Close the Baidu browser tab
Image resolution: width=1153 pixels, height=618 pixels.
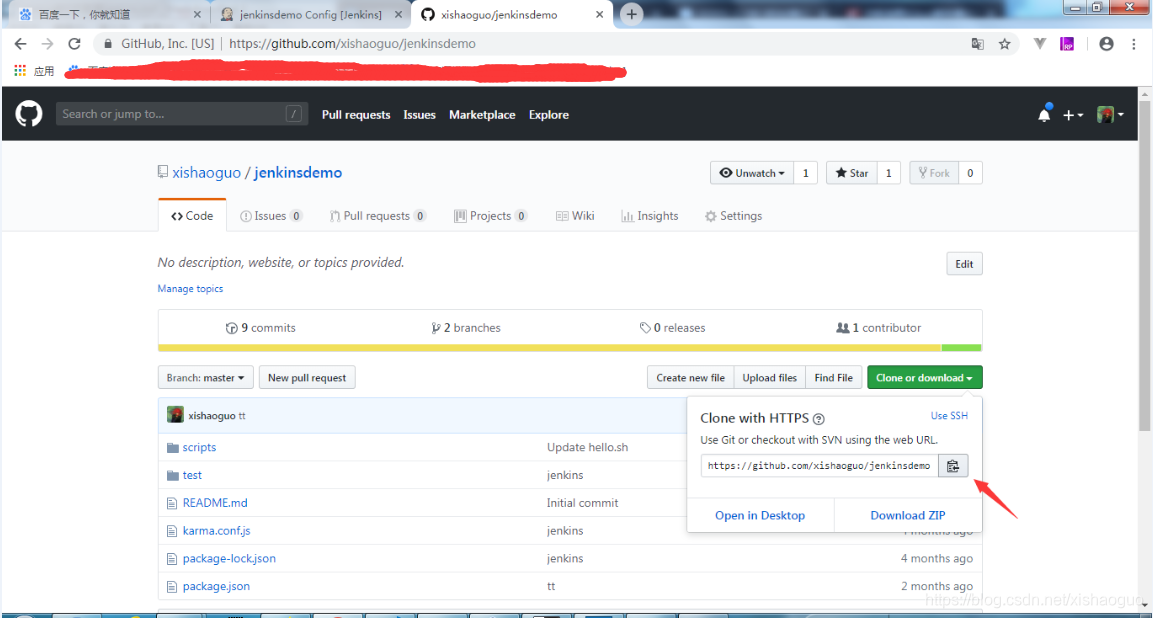196,15
